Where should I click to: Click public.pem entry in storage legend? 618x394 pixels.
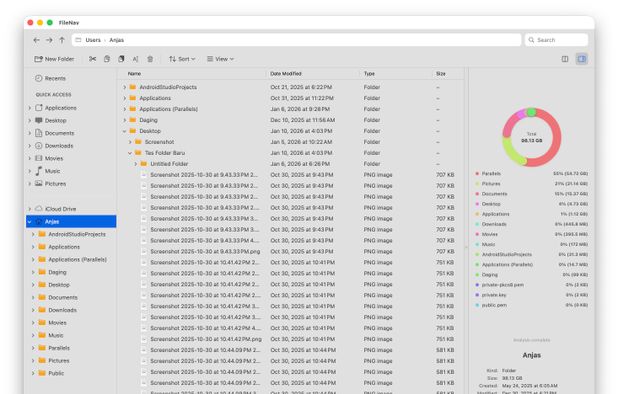point(531,305)
